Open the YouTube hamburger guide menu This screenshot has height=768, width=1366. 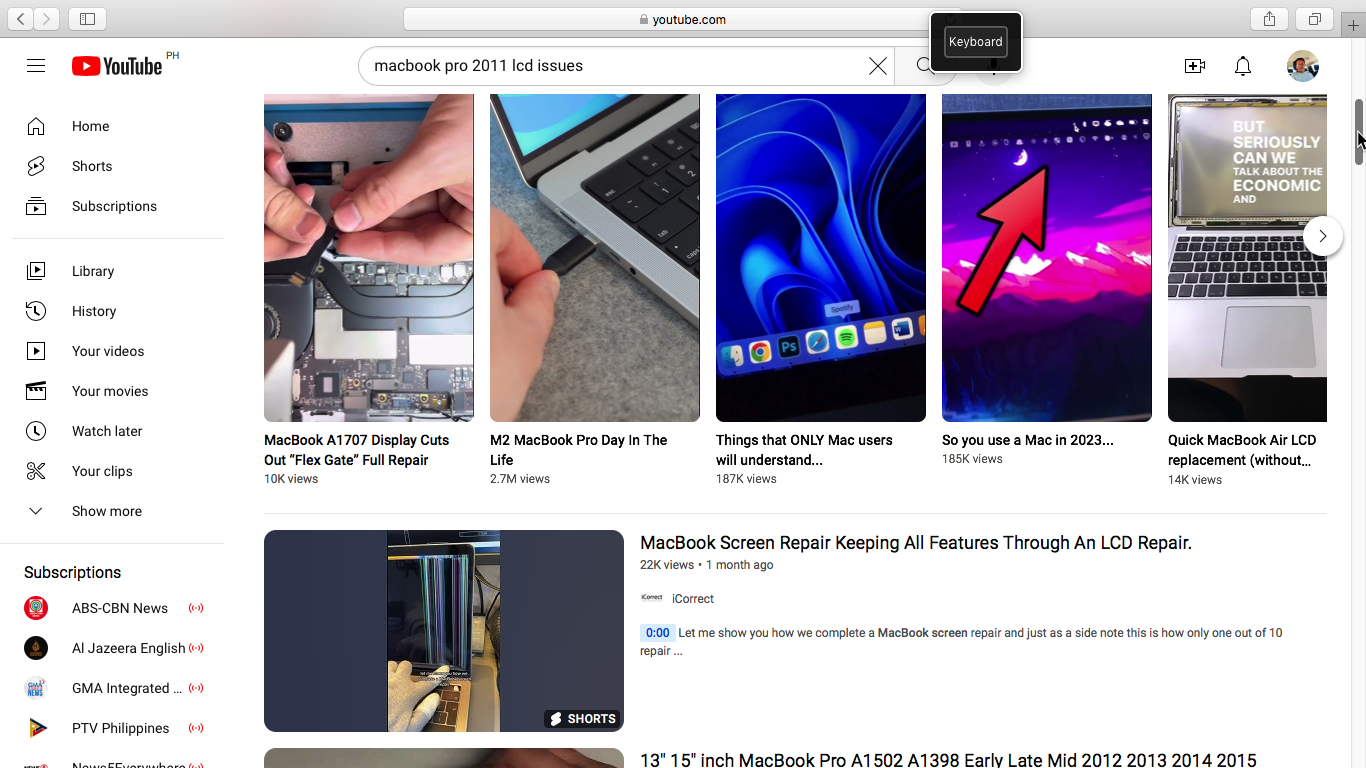click(36, 66)
